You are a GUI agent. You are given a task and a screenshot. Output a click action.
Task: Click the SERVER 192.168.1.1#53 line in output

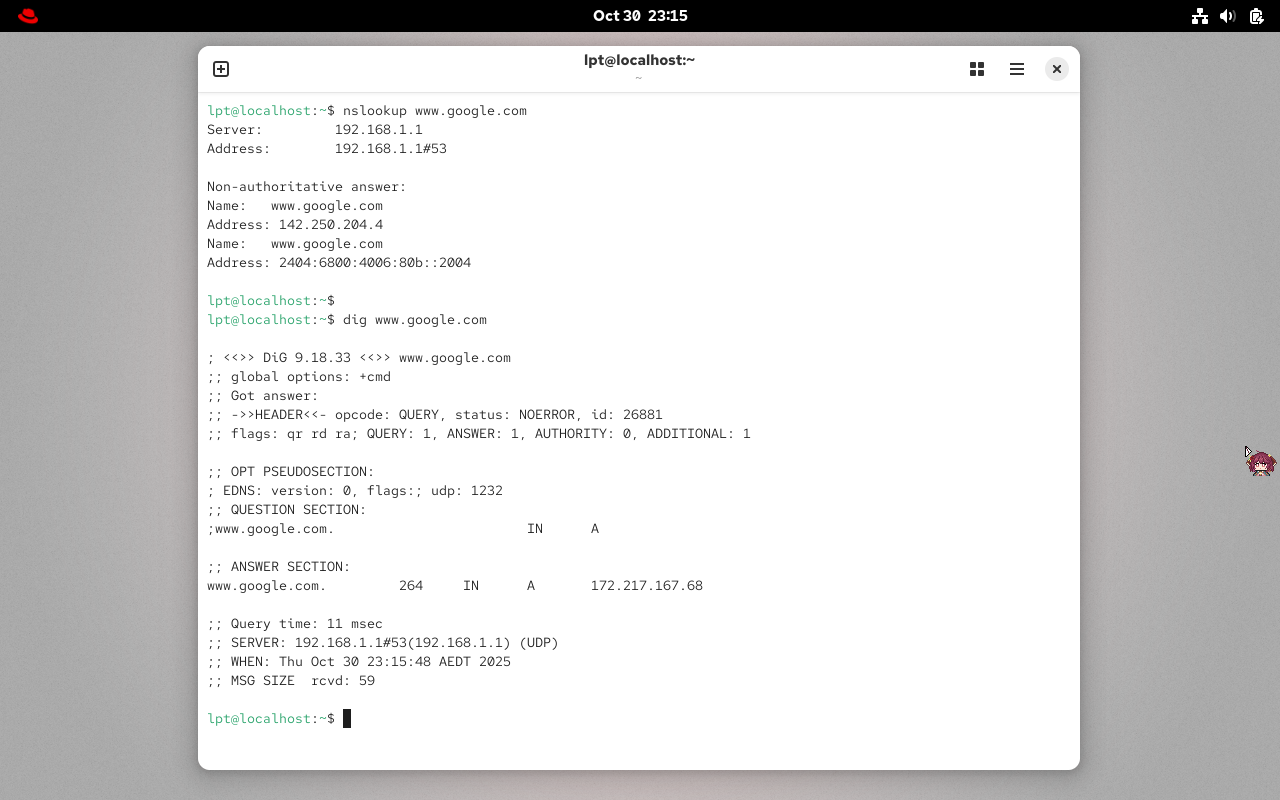tap(383, 642)
